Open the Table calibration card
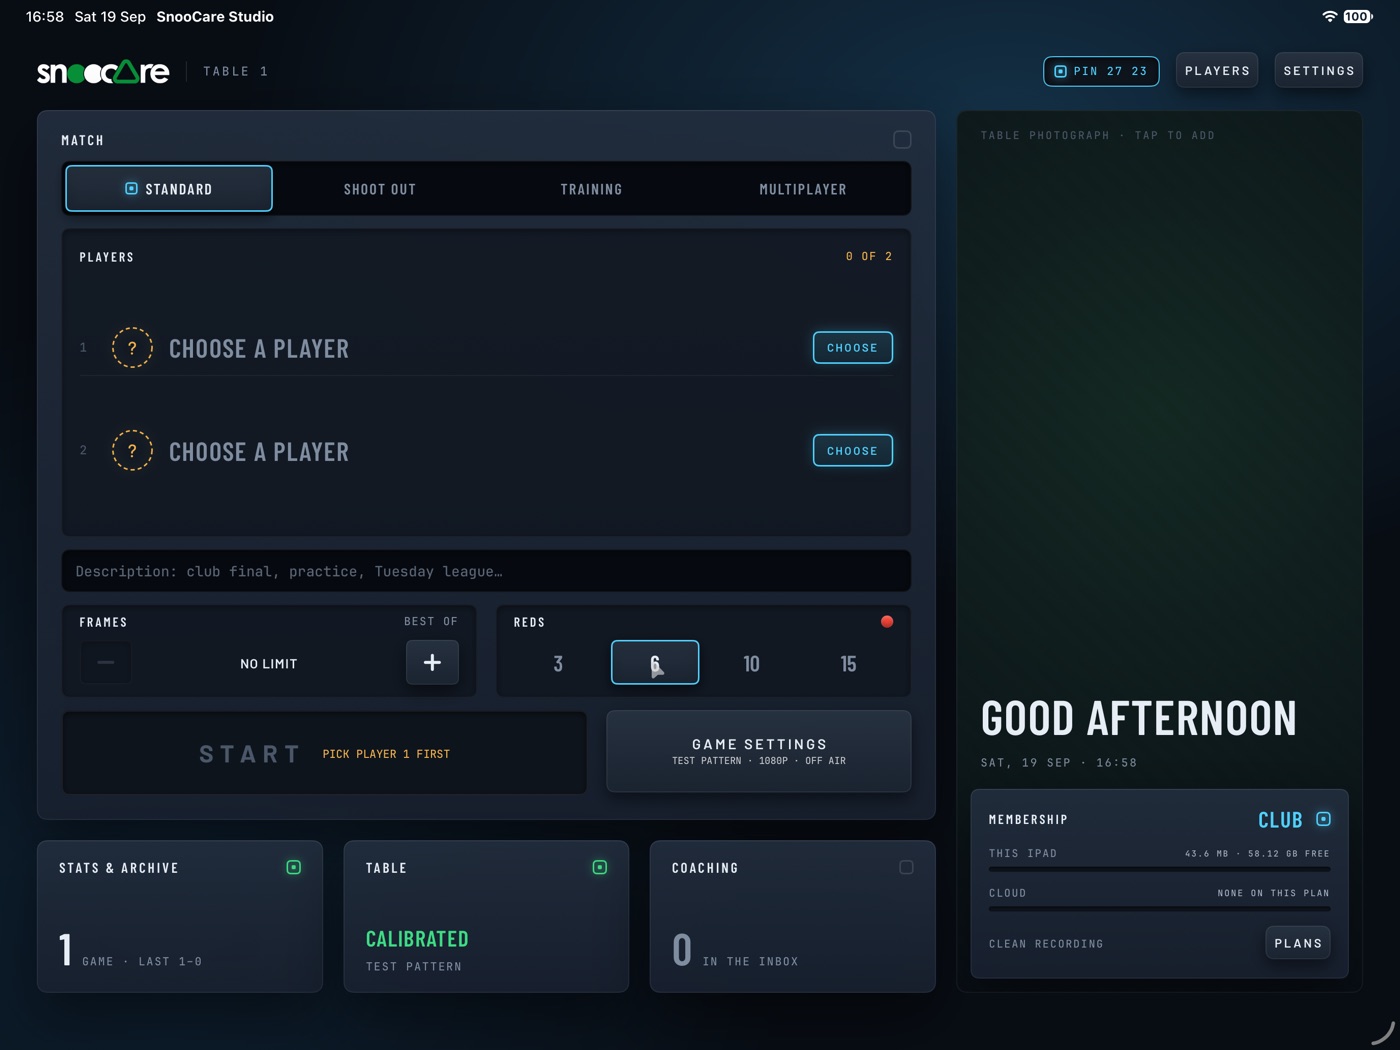The height and width of the screenshot is (1050, 1400). [x=486, y=916]
